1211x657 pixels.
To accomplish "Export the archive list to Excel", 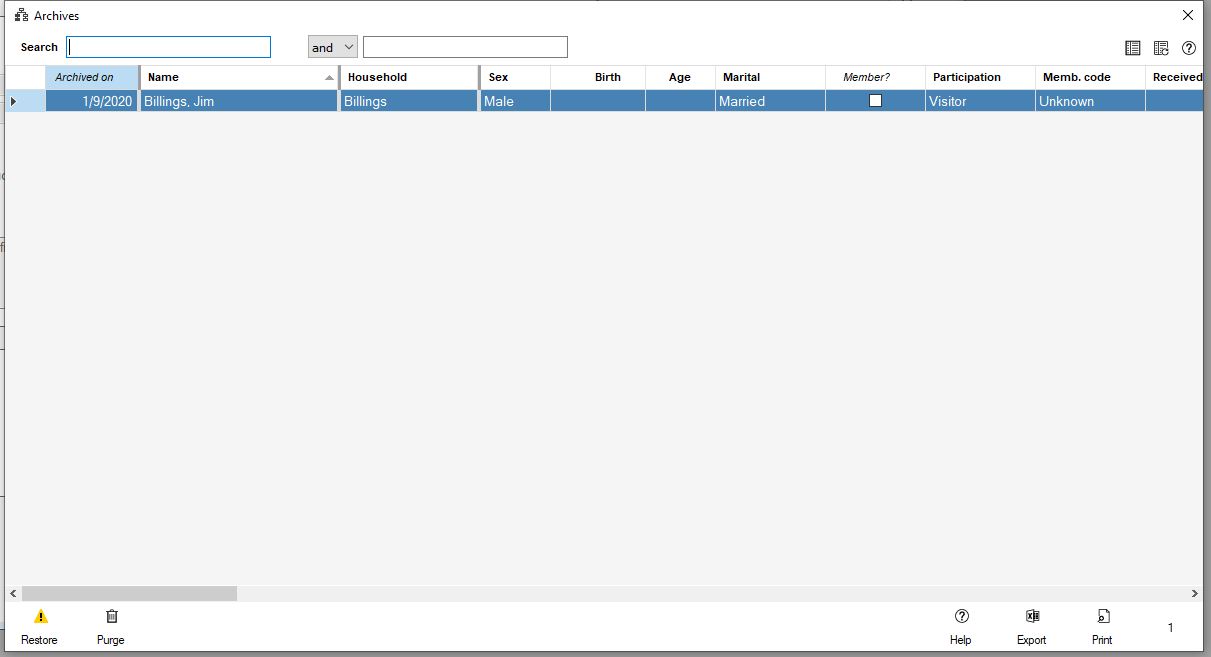I will click(x=1032, y=617).
